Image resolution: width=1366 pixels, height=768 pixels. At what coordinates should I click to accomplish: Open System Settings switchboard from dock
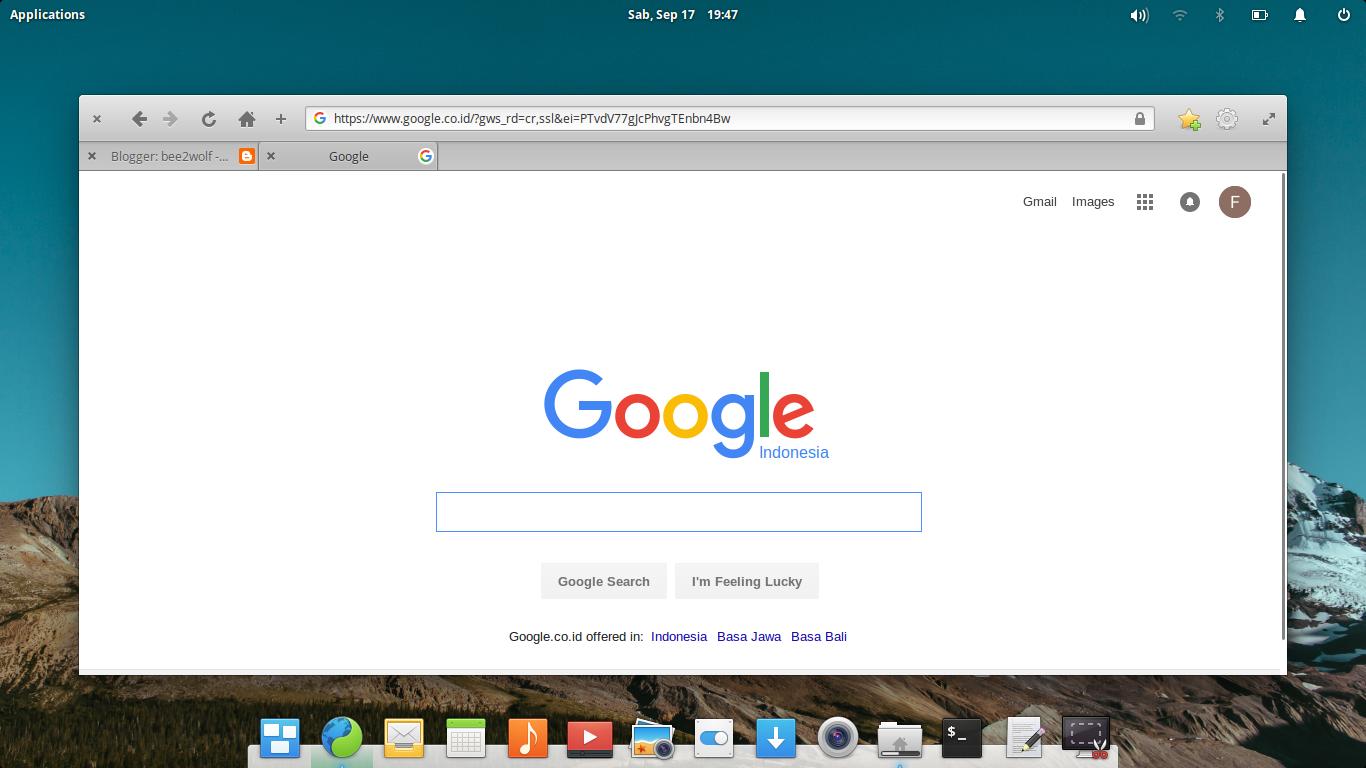click(714, 739)
